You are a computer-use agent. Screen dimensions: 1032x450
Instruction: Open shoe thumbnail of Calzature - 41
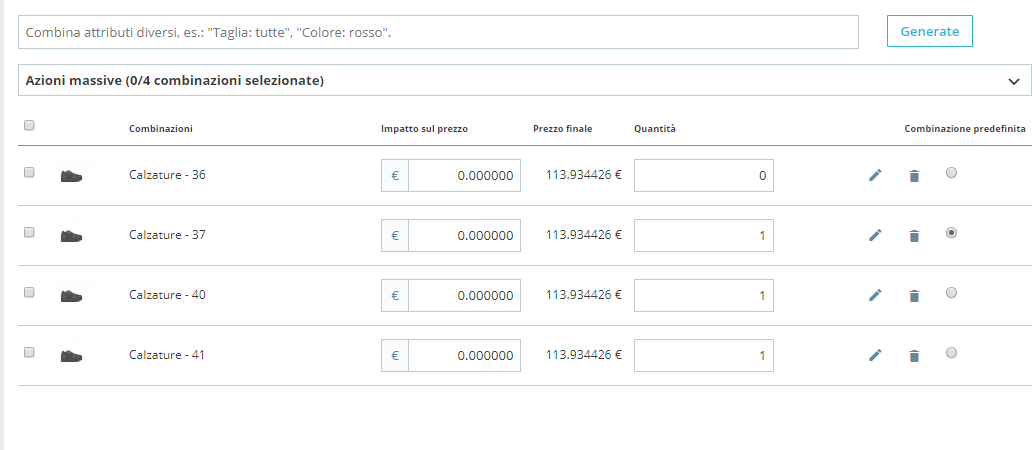point(72,355)
